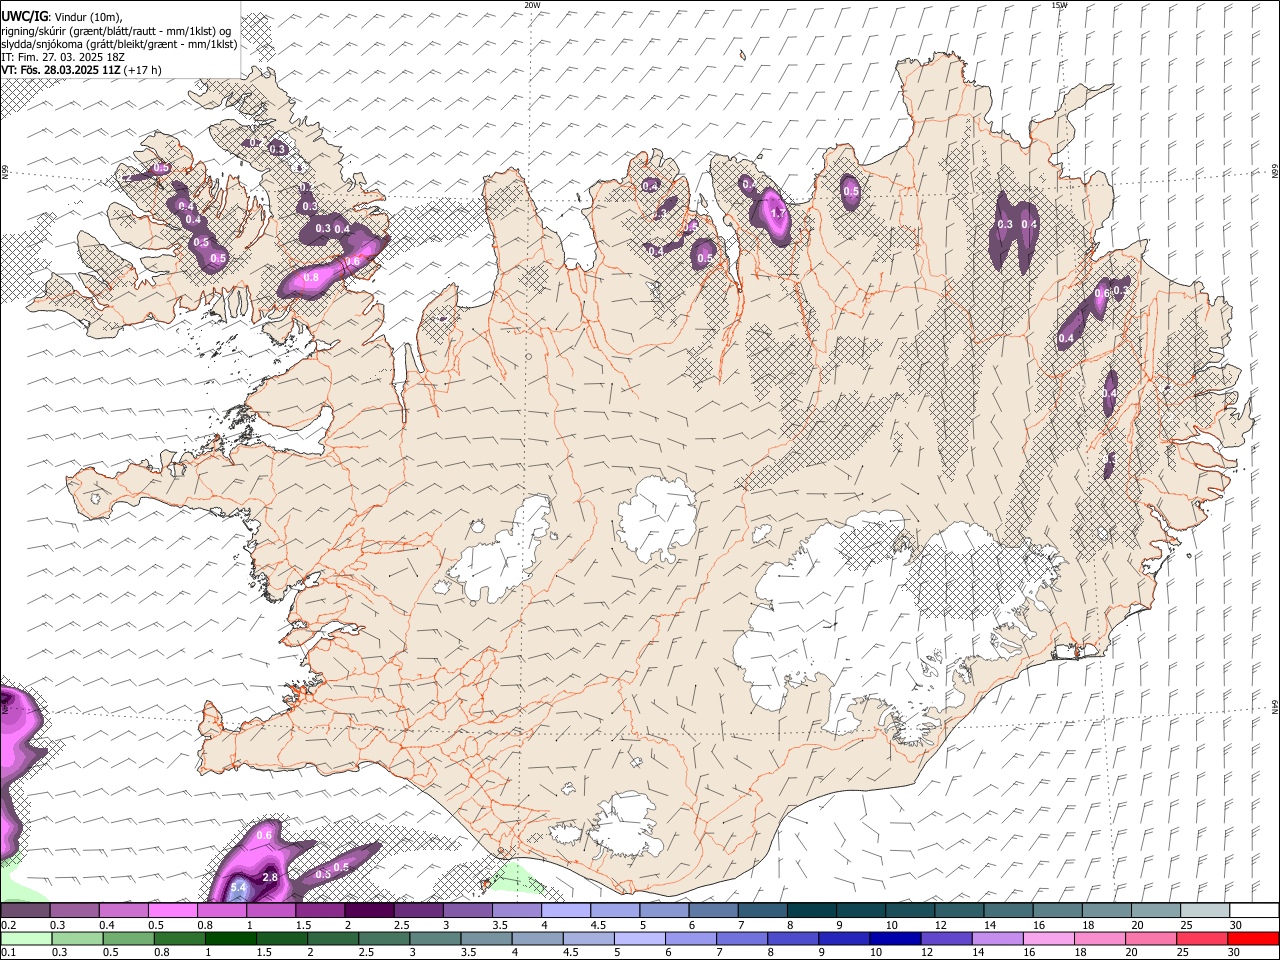Screen dimensions: 1280x960
Task: Click the white Mýrdalsjökull glacier near south coast
Action: [626, 826]
